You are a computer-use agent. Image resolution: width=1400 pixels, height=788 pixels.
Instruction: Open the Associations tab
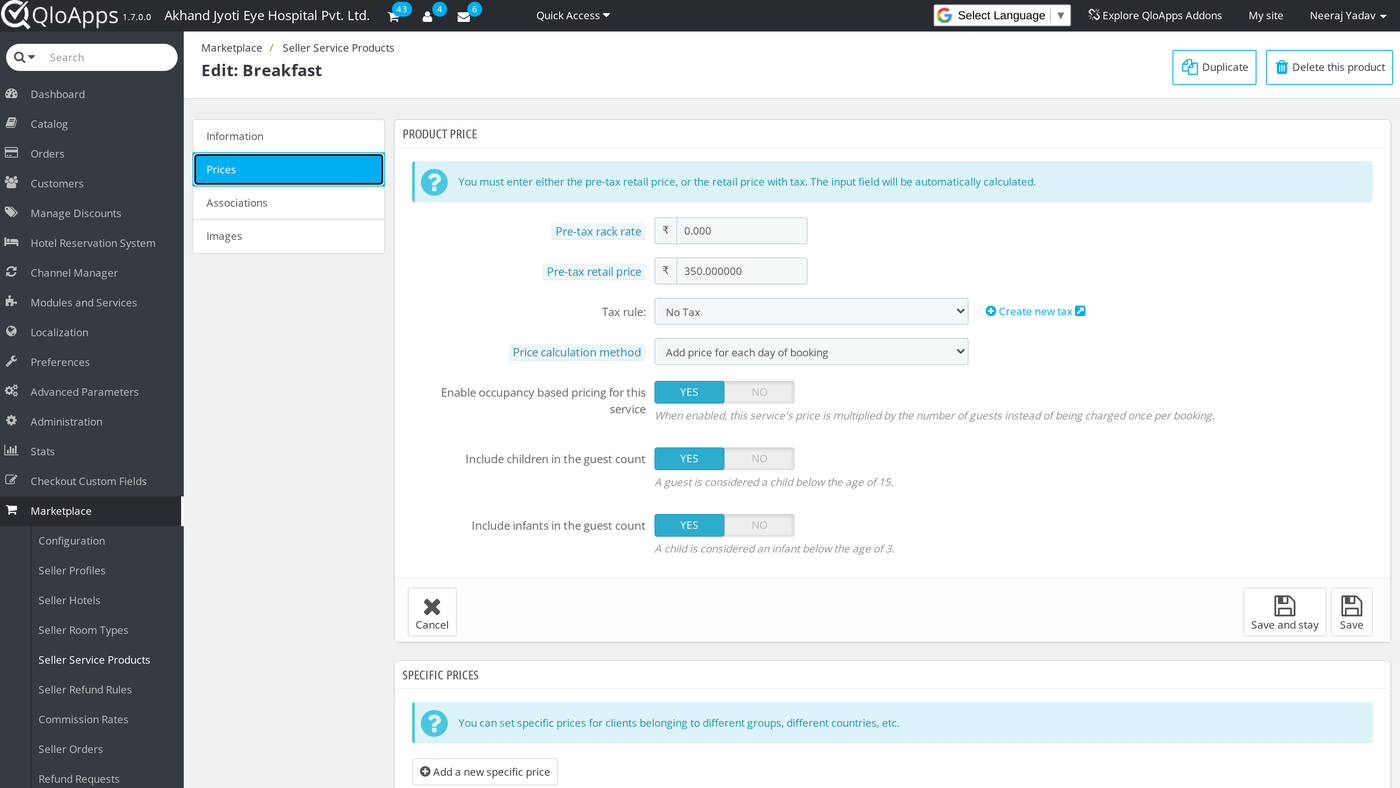[x=288, y=203]
